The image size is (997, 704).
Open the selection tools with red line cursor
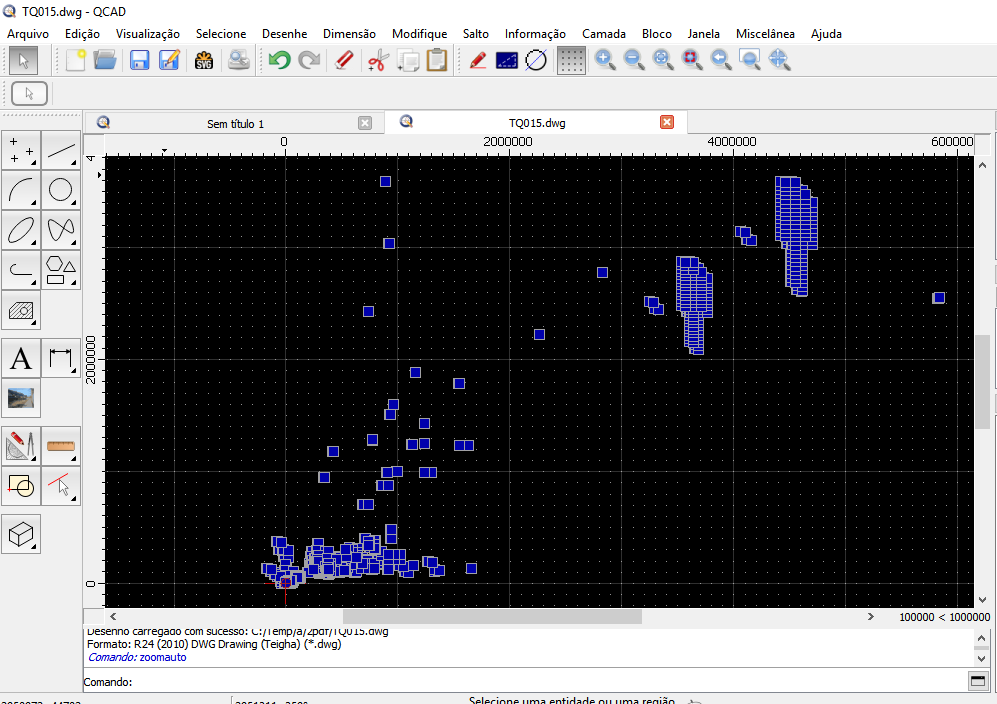coord(61,486)
